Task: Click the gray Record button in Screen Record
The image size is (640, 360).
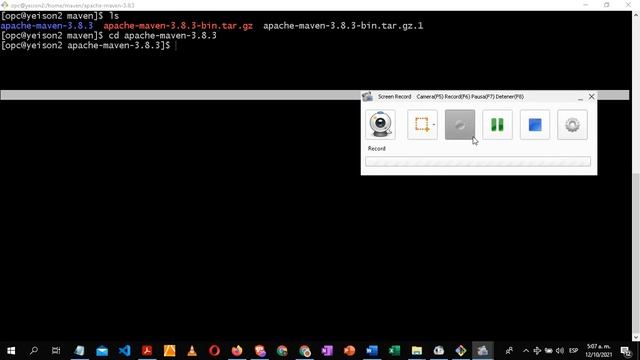Action: (460, 124)
